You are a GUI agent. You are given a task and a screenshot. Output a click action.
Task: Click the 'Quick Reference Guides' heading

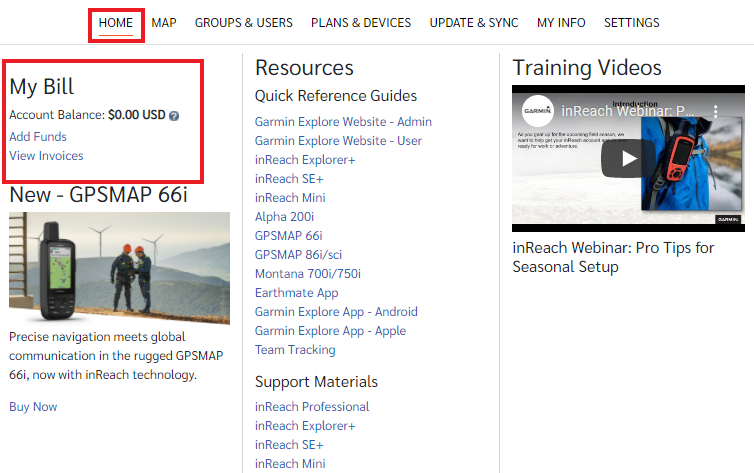(336, 96)
